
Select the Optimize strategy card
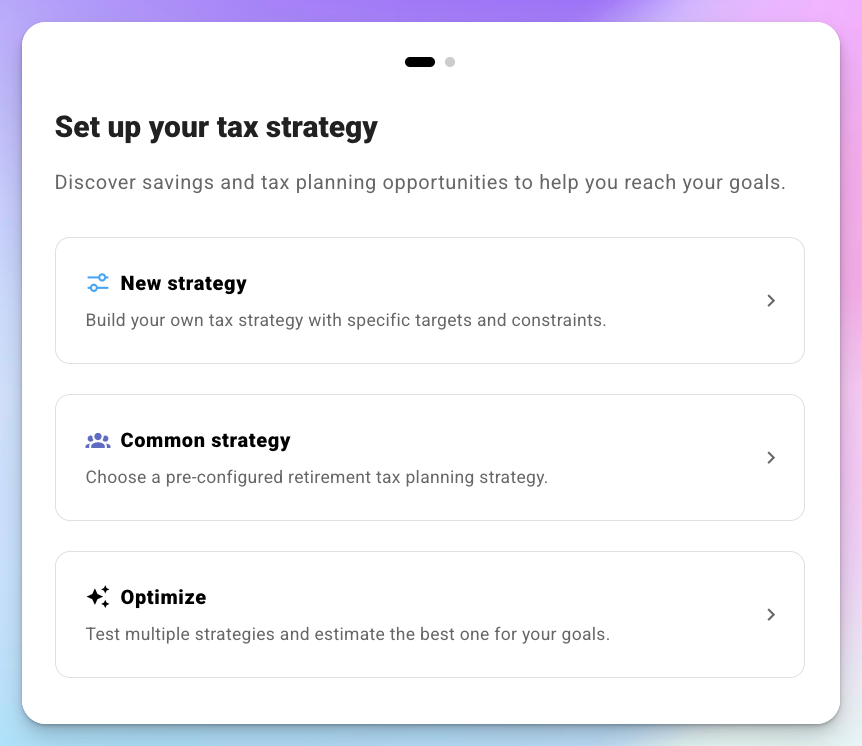coord(430,614)
